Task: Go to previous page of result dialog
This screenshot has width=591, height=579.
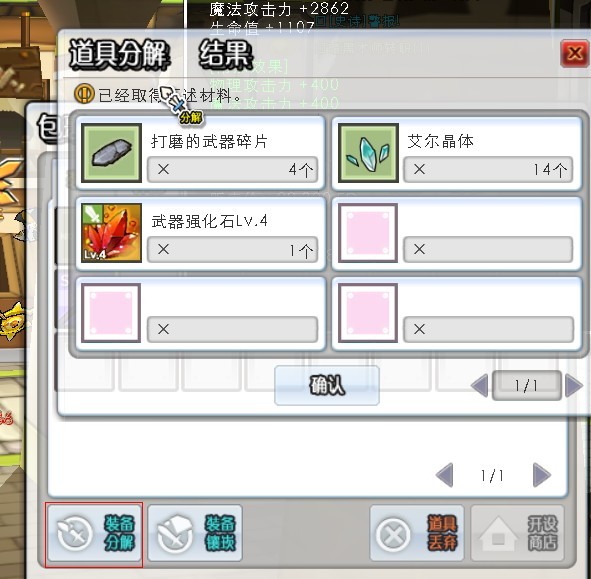Action: (x=480, y=385)
